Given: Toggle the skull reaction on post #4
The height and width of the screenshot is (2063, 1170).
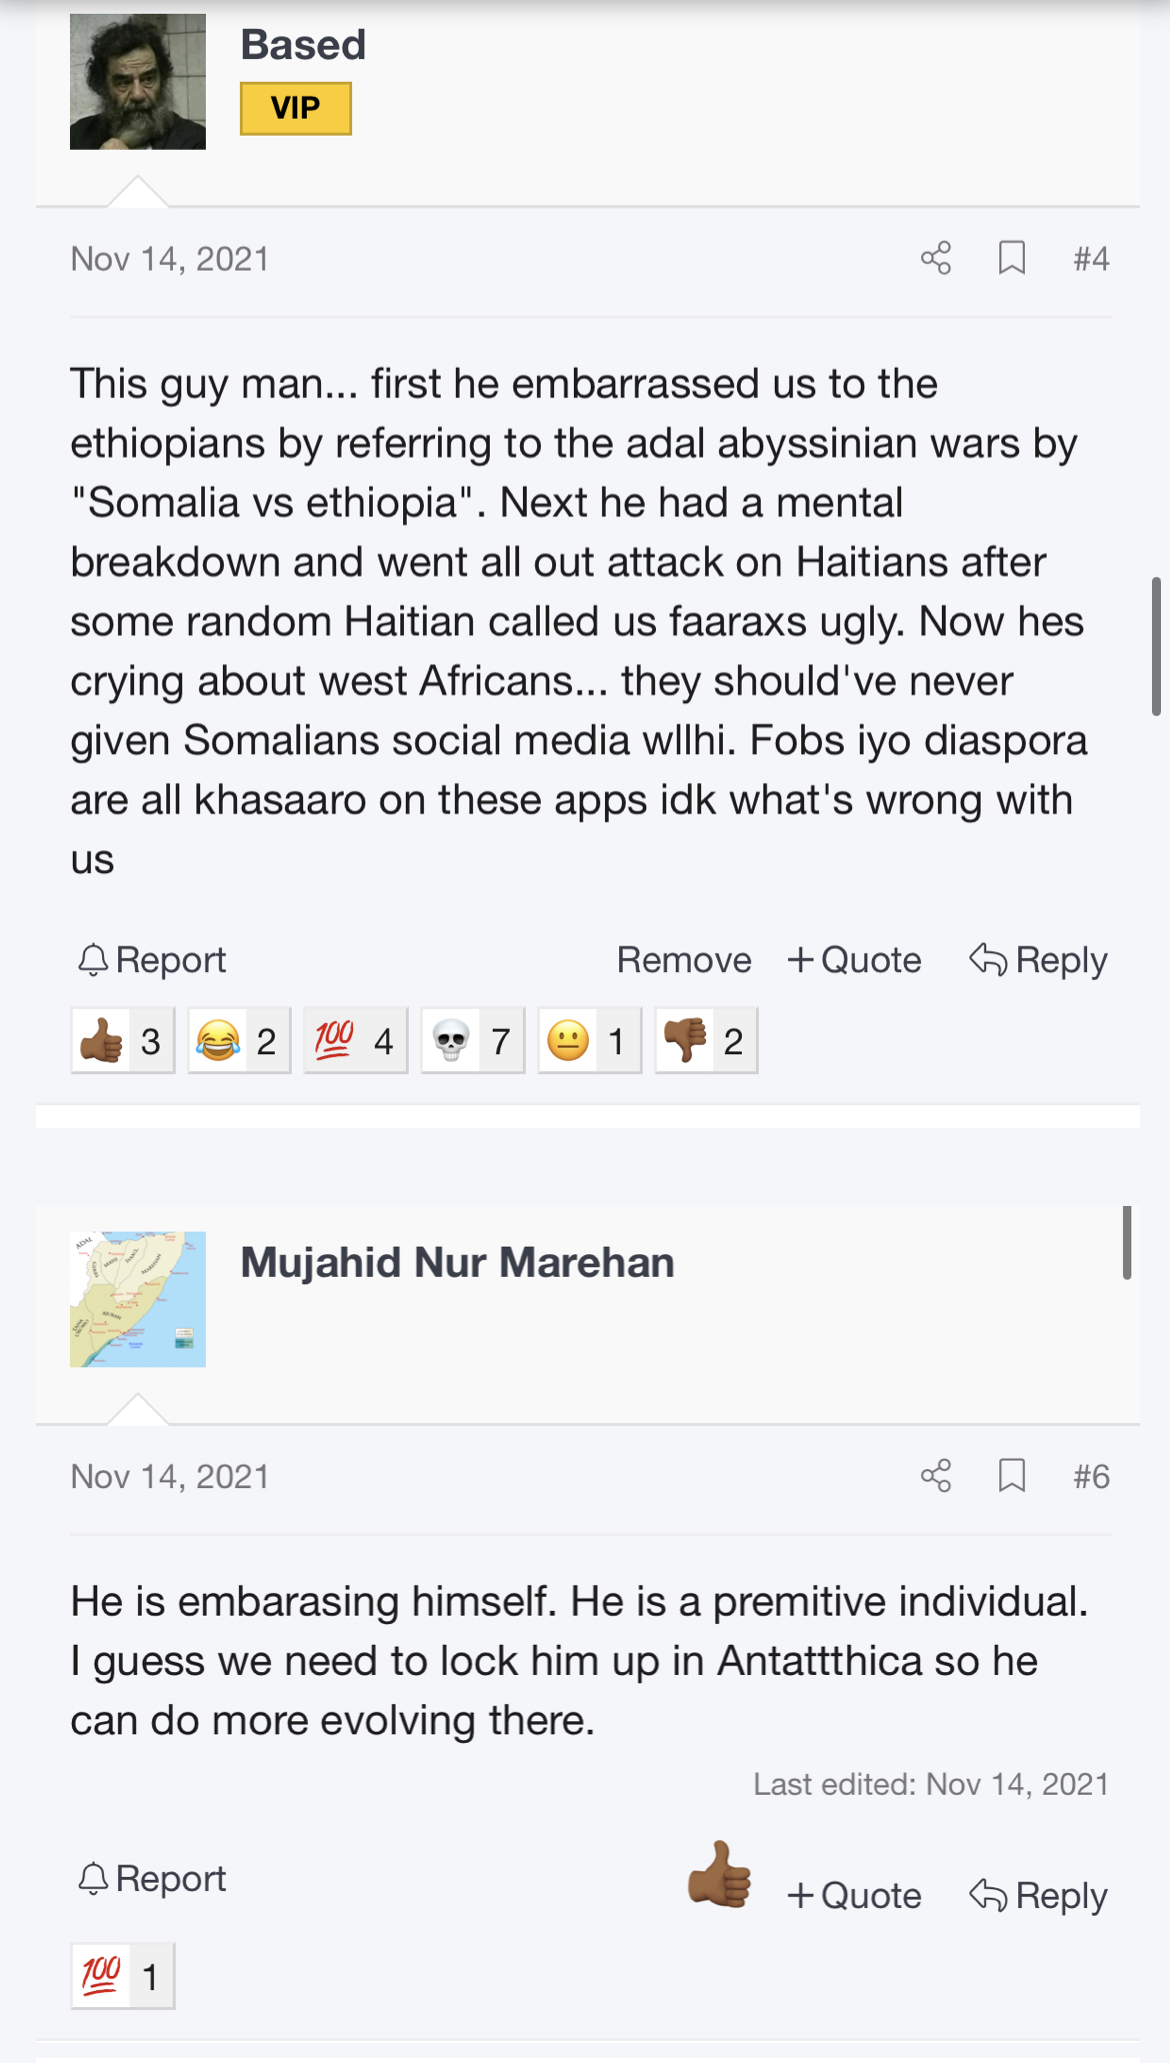Looking at the screenshot, I should pos(473,1041).
